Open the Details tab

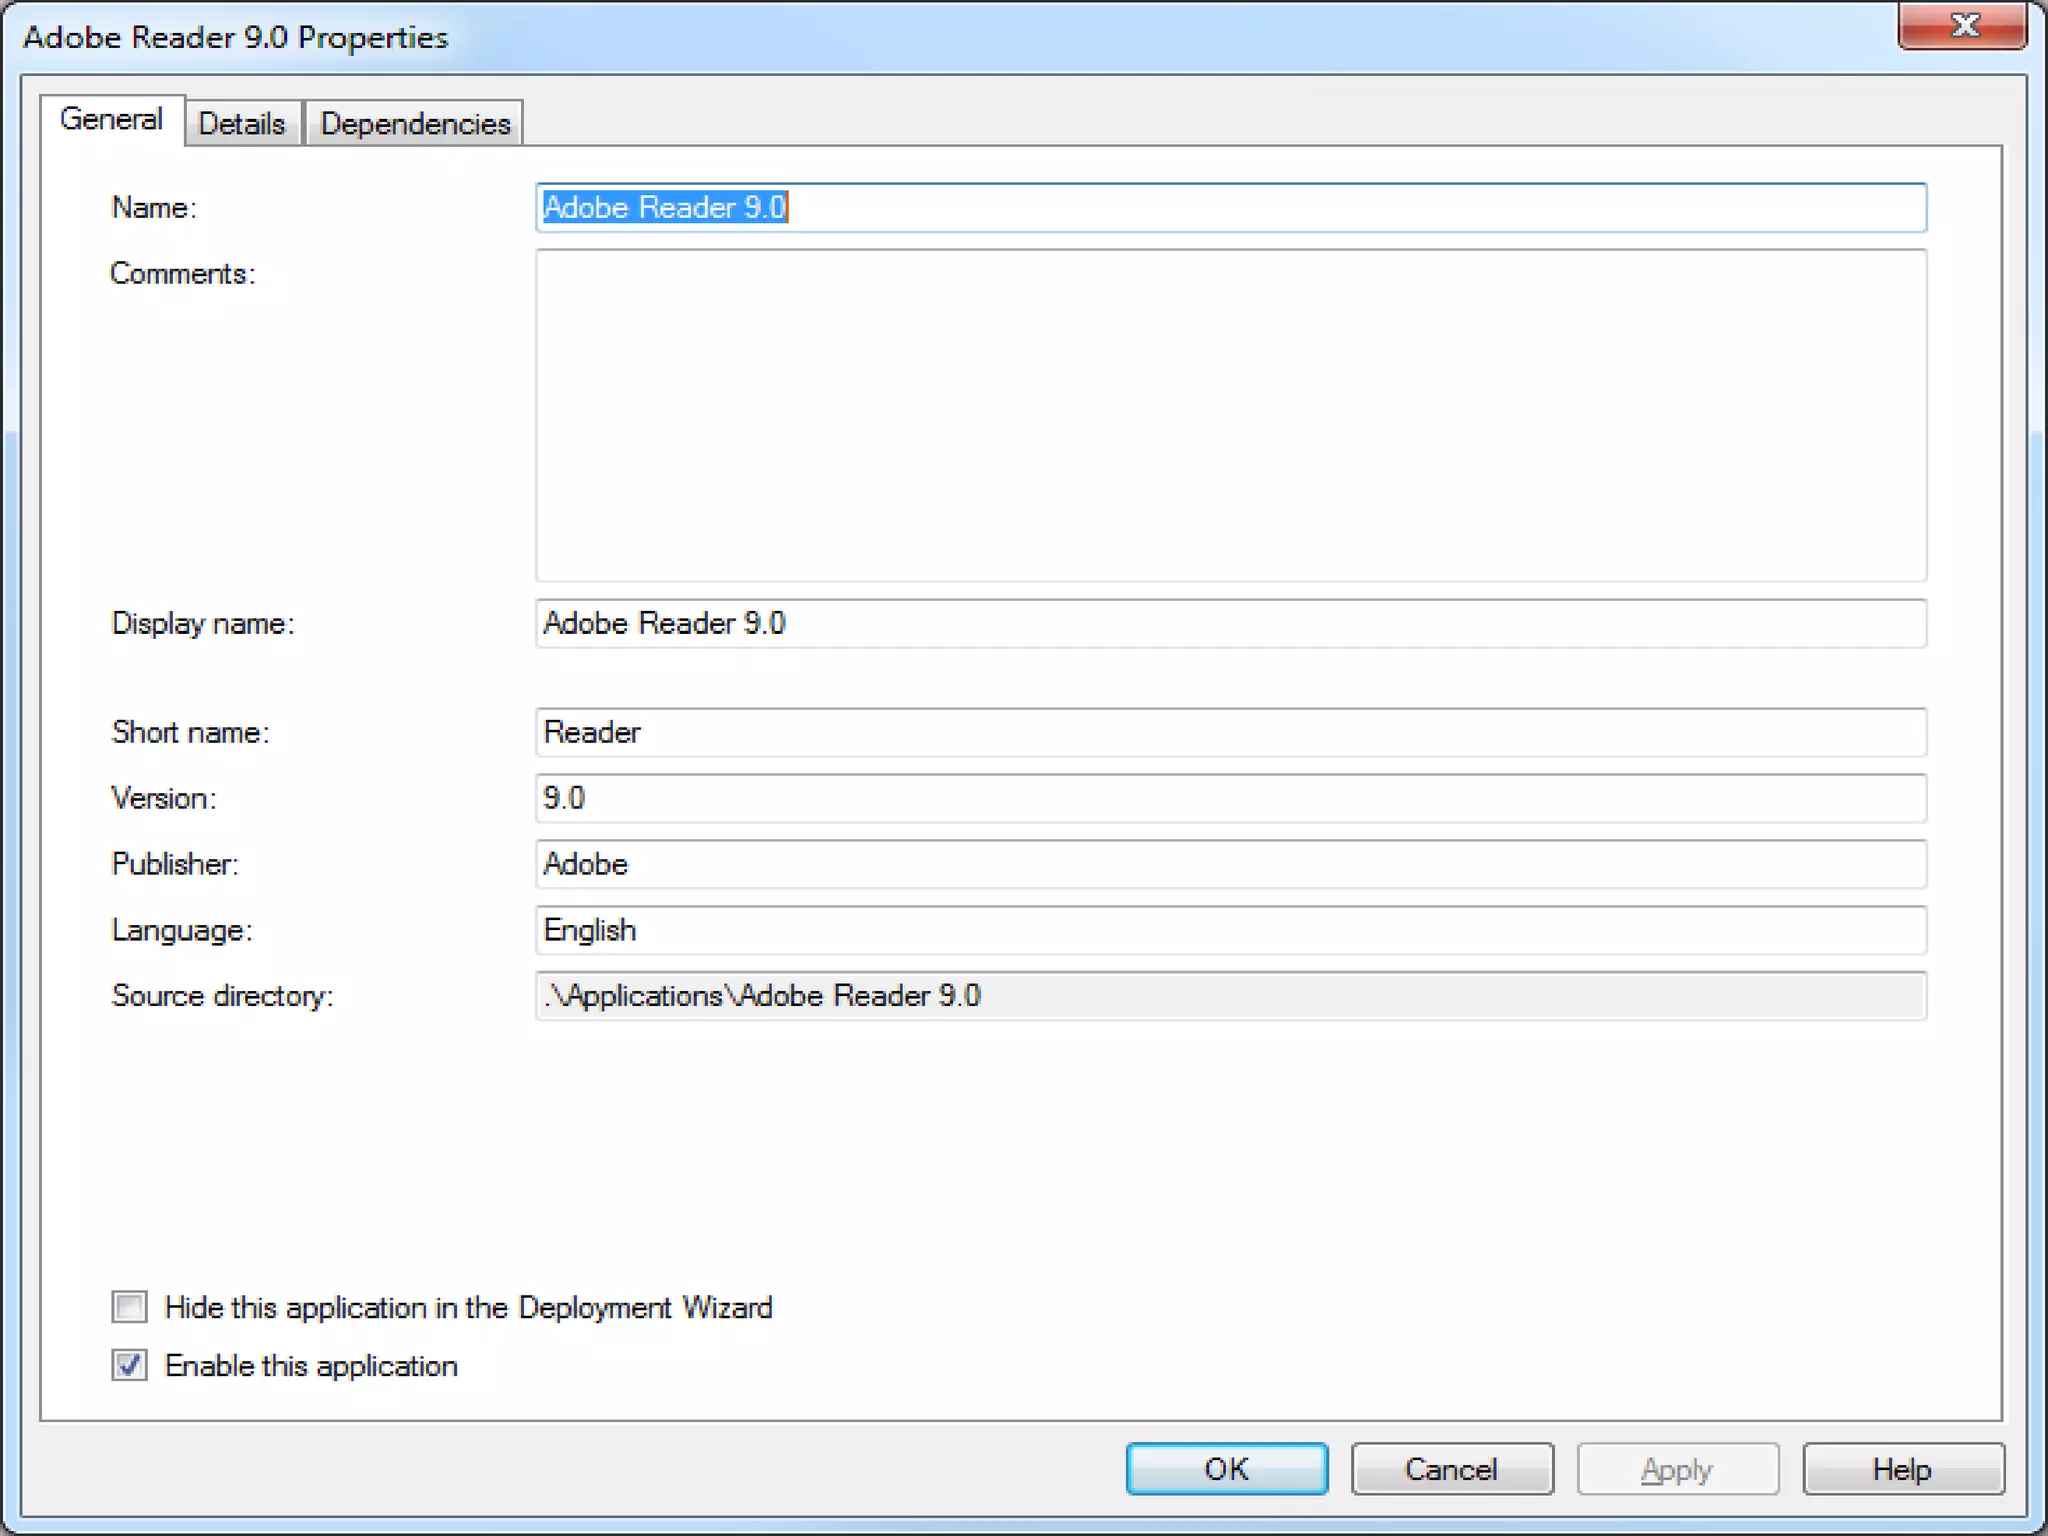242,124
